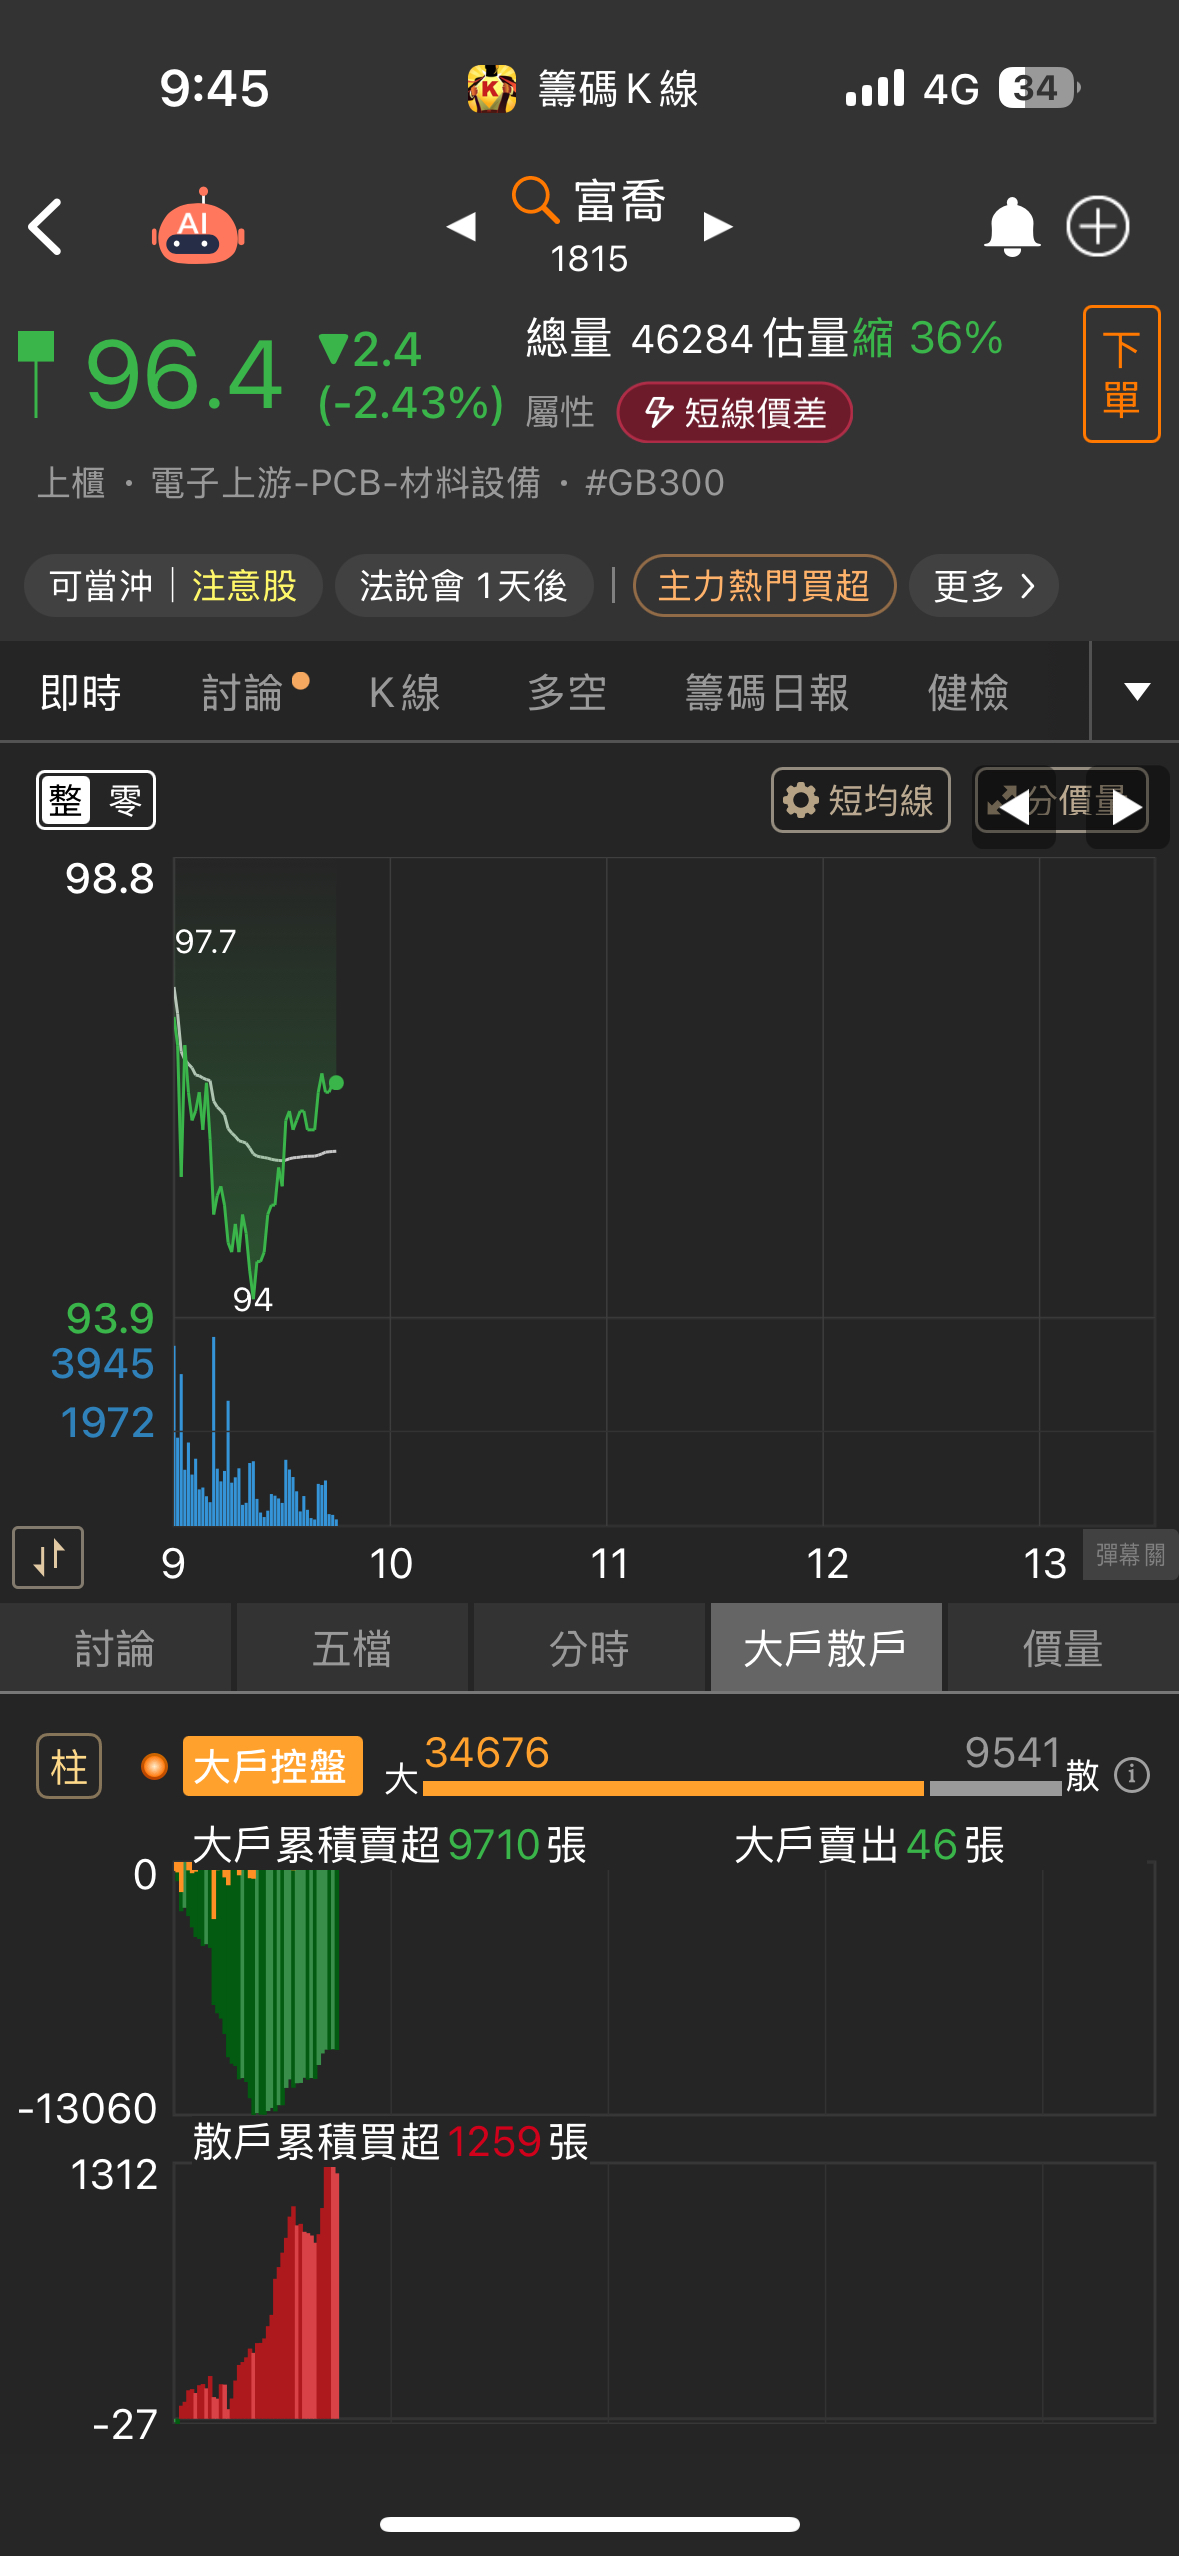Tap the 大戶控盤 label

272,1767
